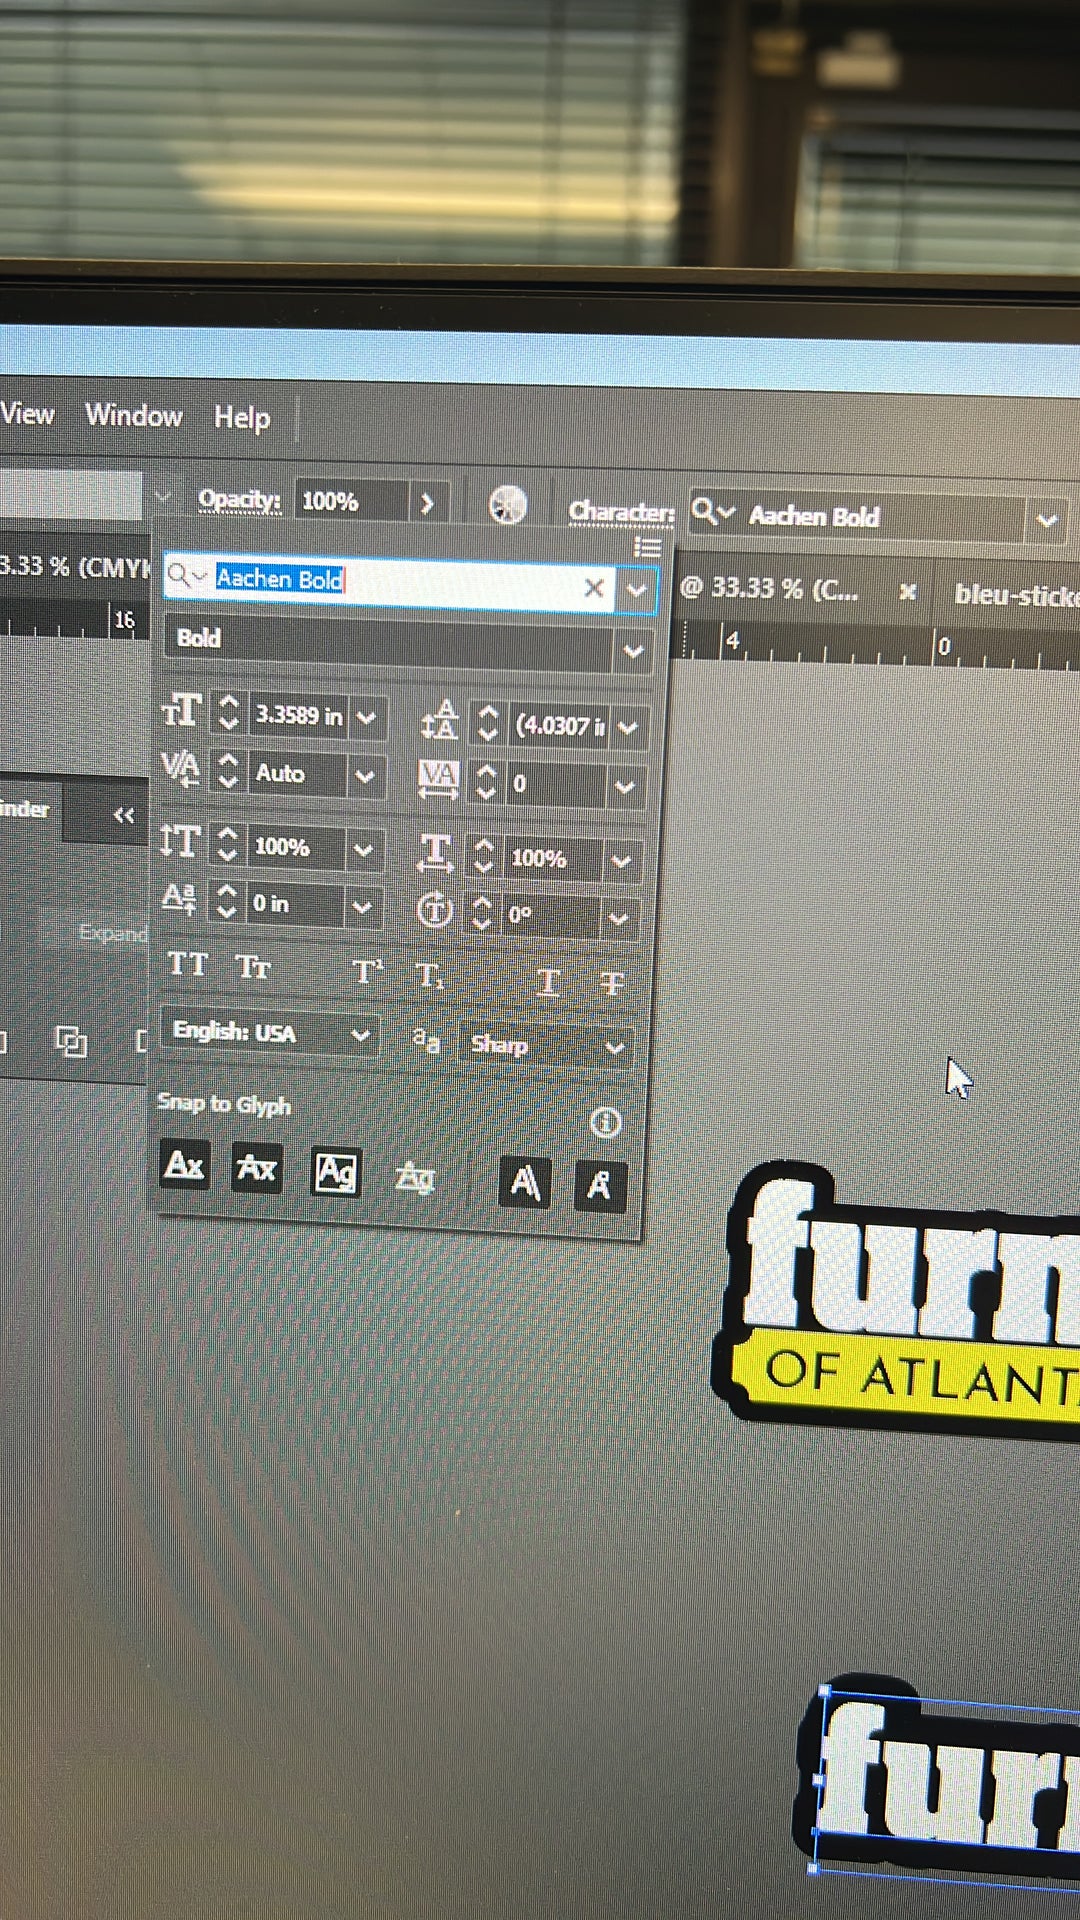Open the Help menu

[x=242, y=417]
